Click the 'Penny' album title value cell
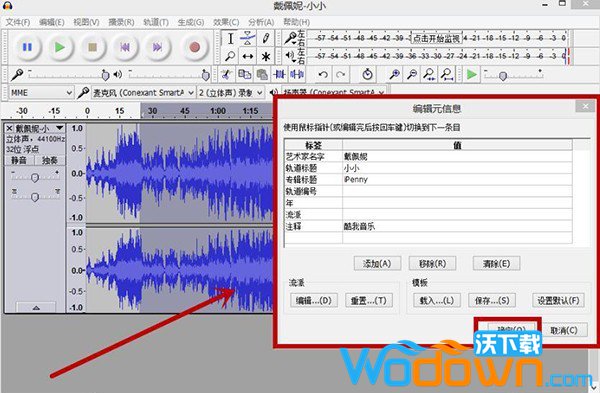 (x=457, y=179)
